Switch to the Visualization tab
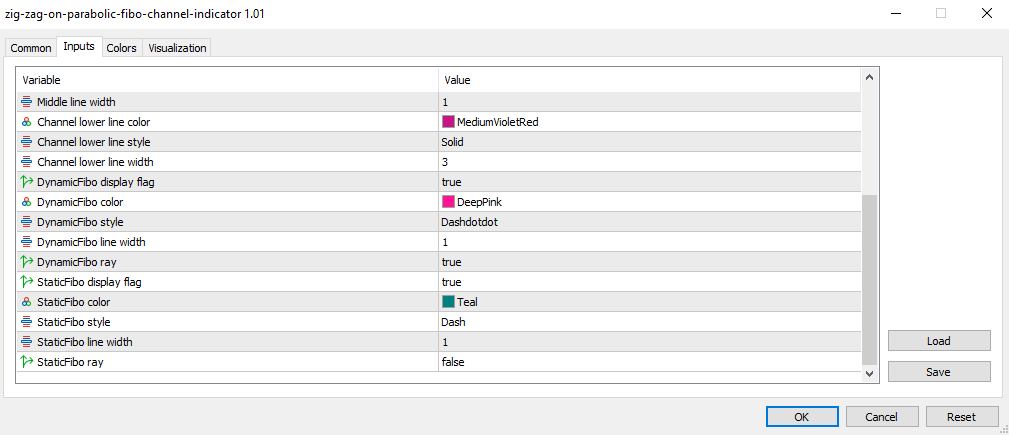Screen dimensions: 1009x435 177,48
